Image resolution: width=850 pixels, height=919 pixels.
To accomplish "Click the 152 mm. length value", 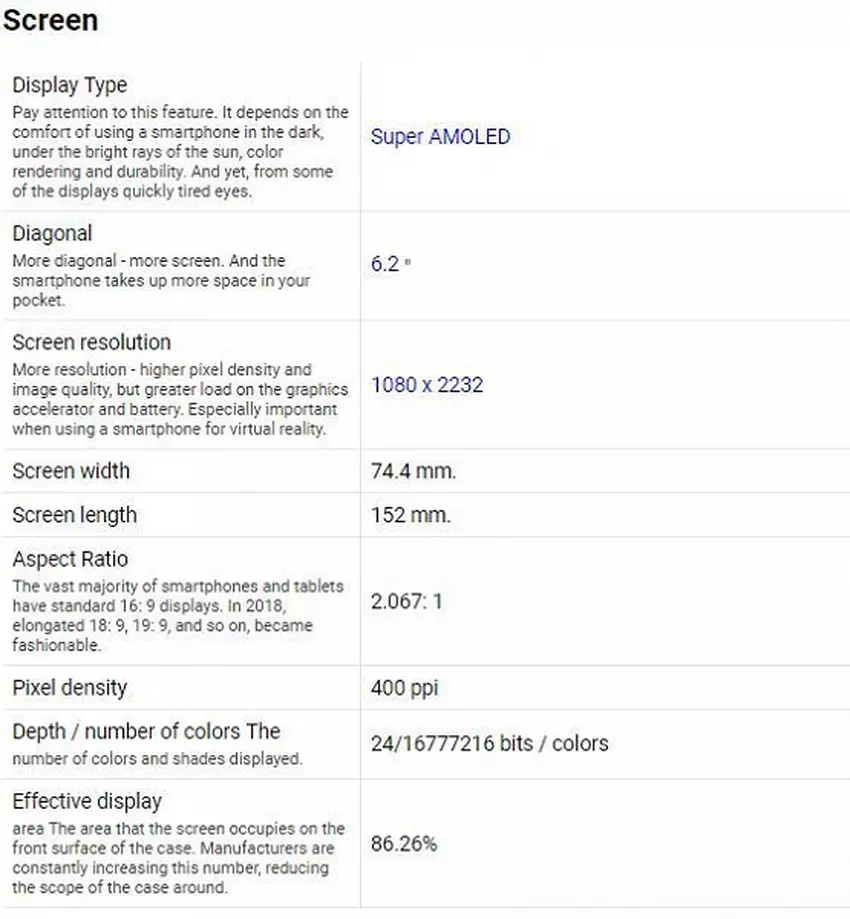I will (x=410, y=515).
